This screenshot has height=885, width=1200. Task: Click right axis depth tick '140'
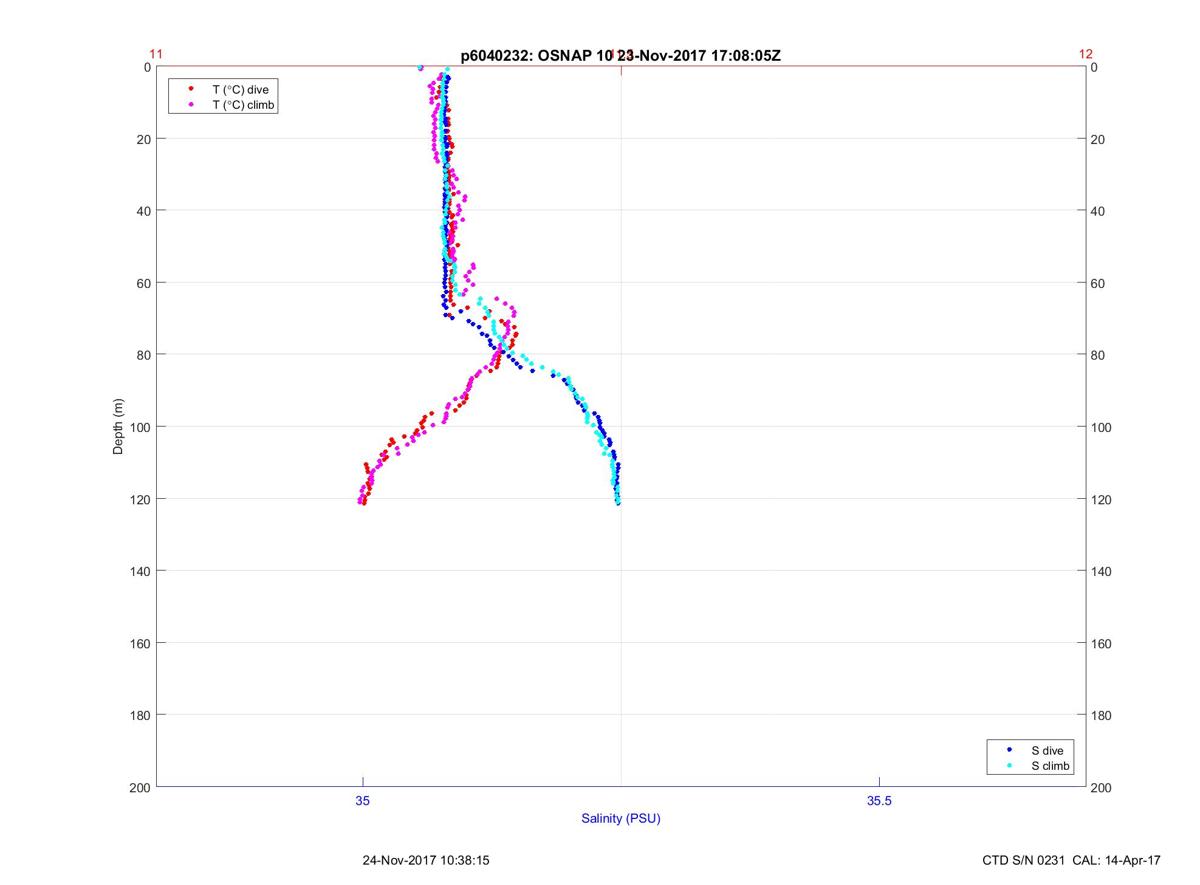pyautogui.click(x=1101, y=571)
